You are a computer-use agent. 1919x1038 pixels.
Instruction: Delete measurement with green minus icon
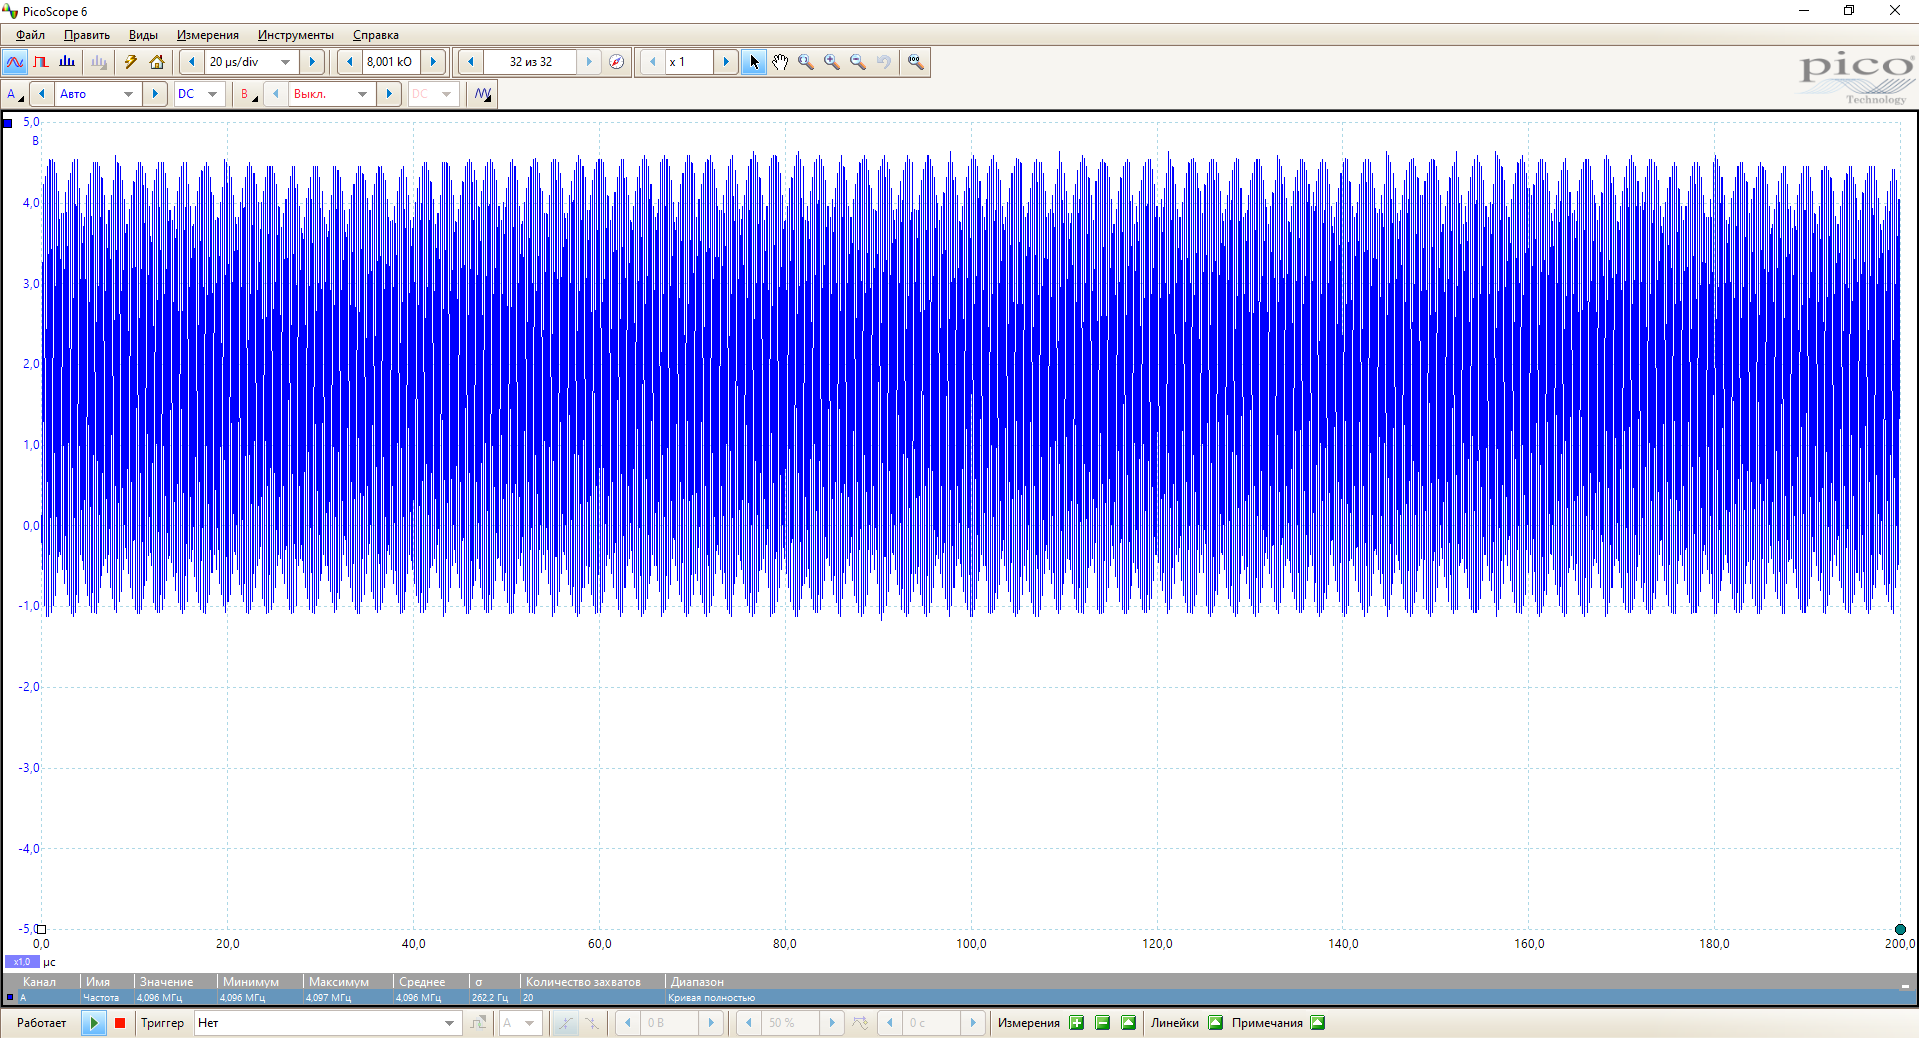click(1103, 1023)
